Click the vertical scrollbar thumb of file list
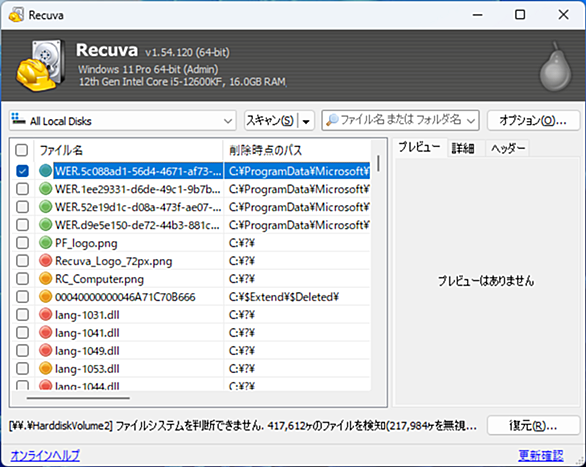The height and width of the screenshot is (467, 586). point(379,164)
